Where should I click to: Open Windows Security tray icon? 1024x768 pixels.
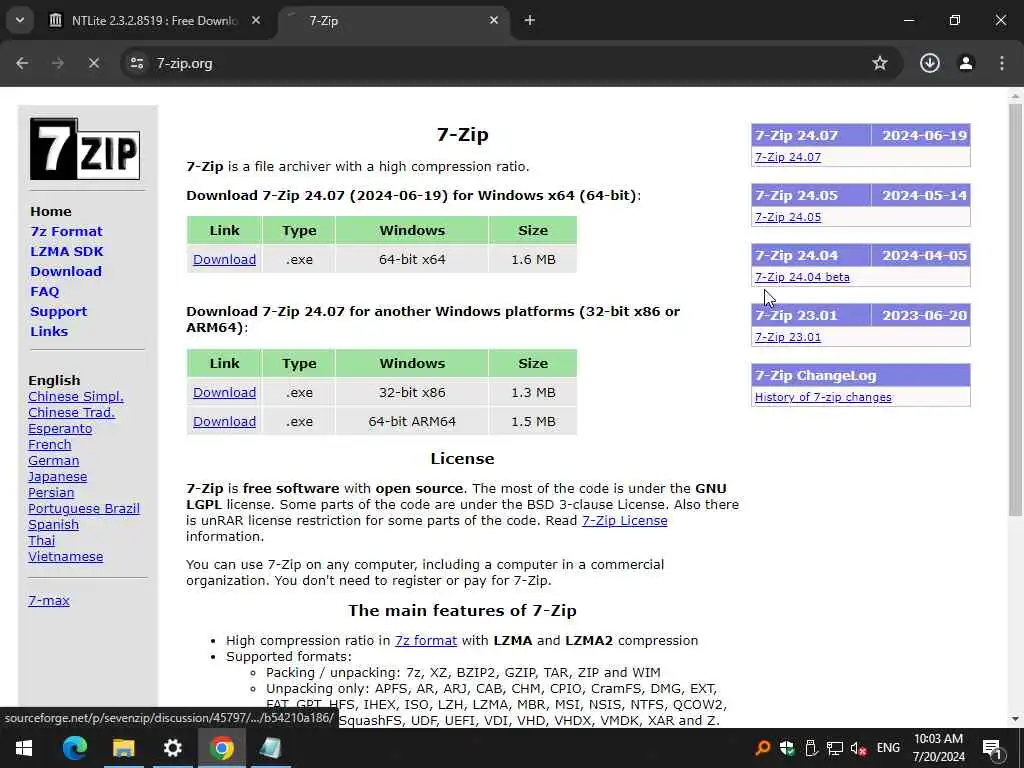[786, 748]
